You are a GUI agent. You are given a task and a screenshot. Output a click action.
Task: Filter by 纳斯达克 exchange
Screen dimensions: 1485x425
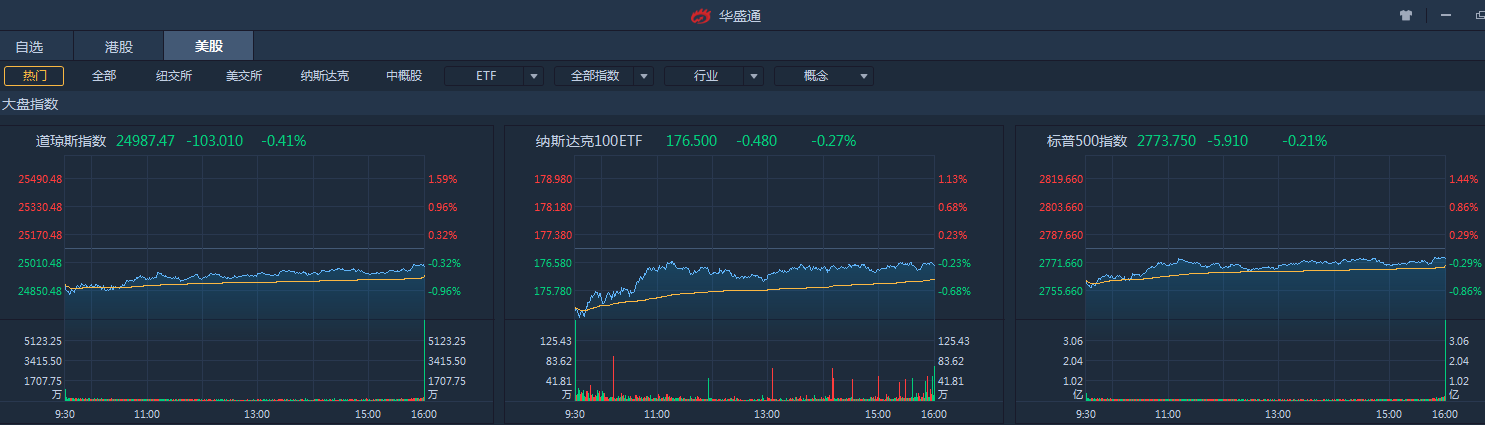[x=325, y=76]
